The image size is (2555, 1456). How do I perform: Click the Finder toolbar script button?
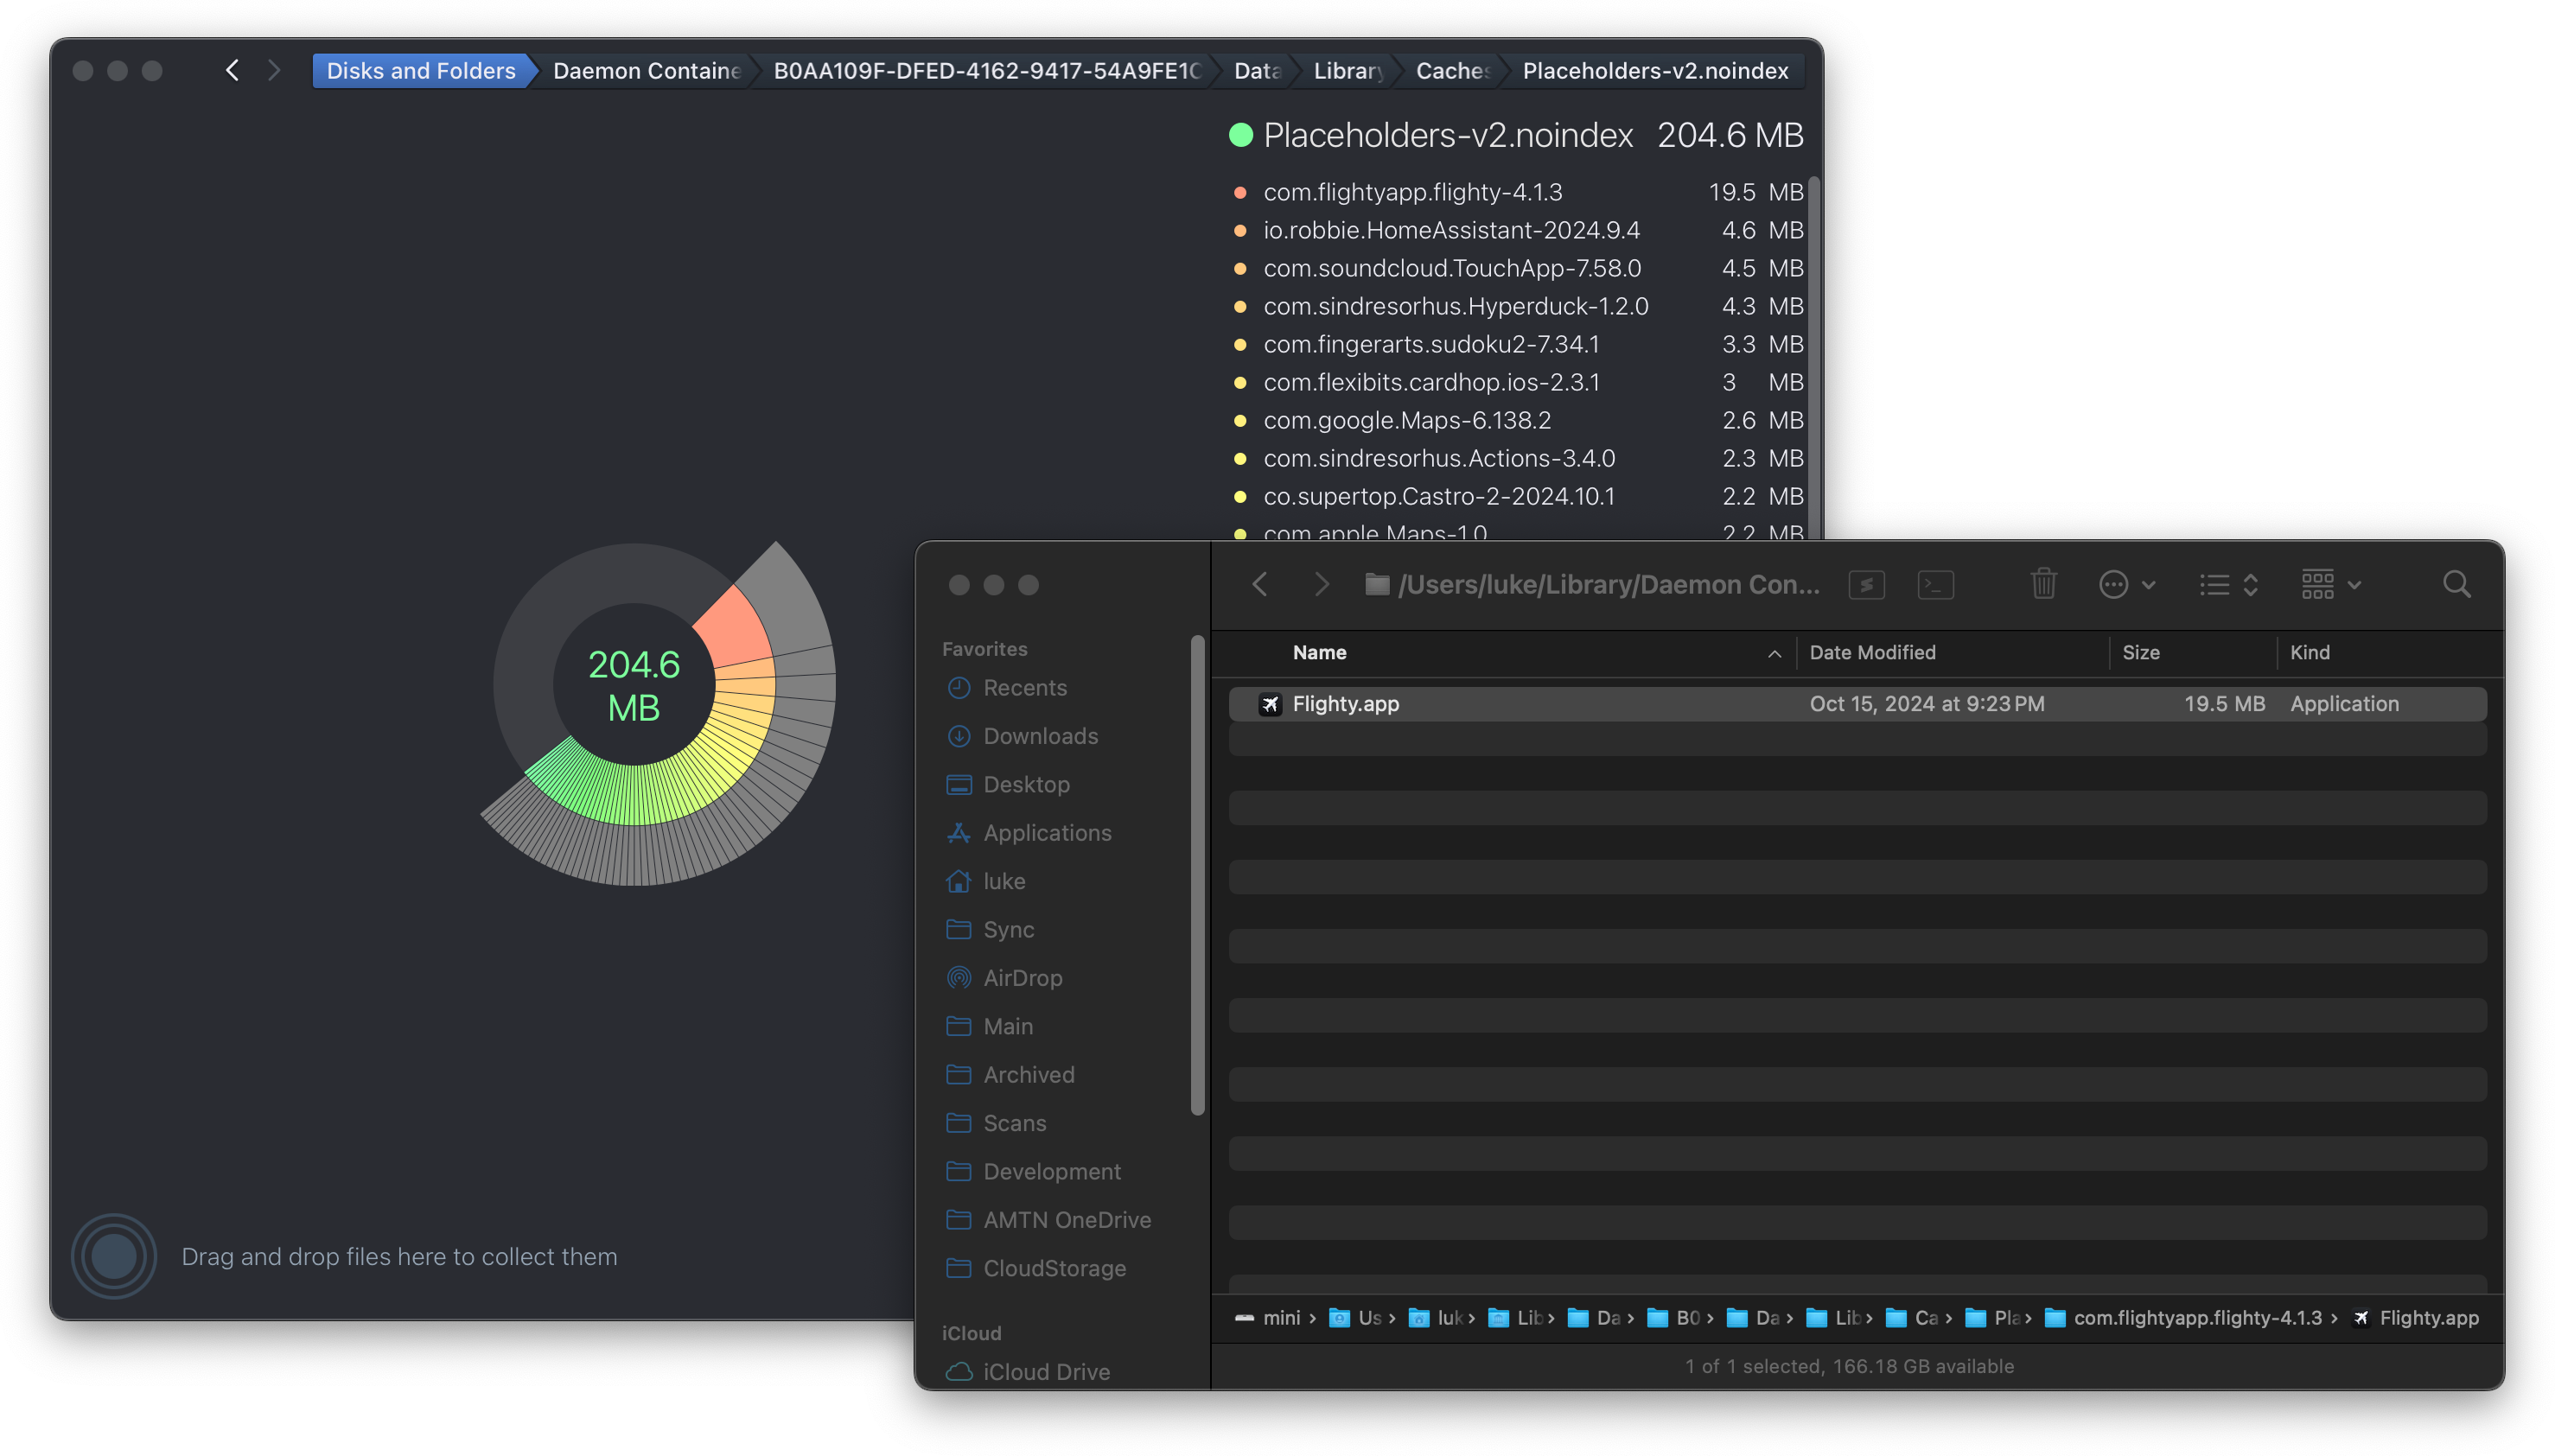1866,584
